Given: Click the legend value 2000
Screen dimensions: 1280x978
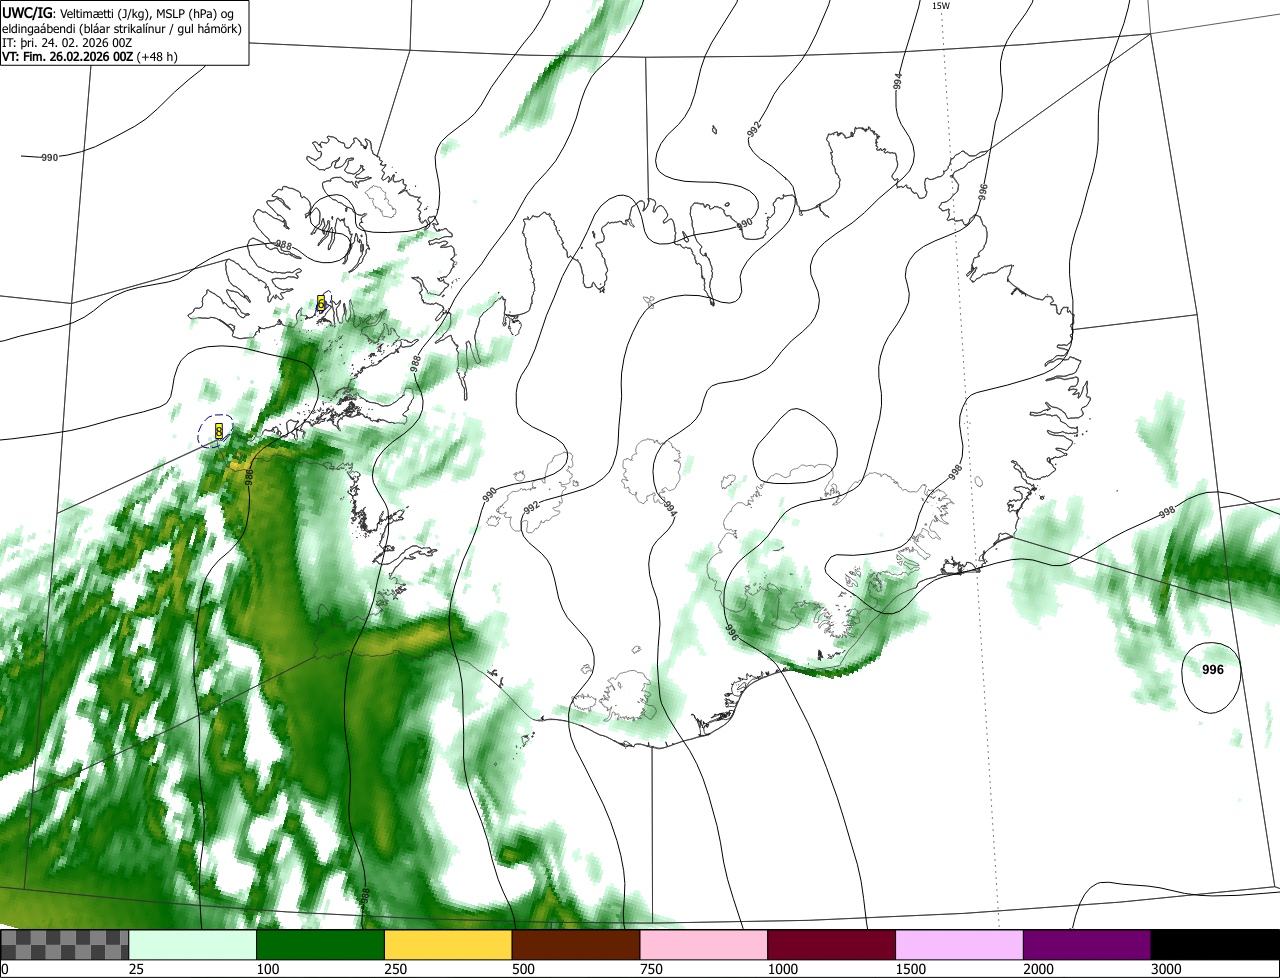Looking at the screenshot, I should tap(1039, 969).
